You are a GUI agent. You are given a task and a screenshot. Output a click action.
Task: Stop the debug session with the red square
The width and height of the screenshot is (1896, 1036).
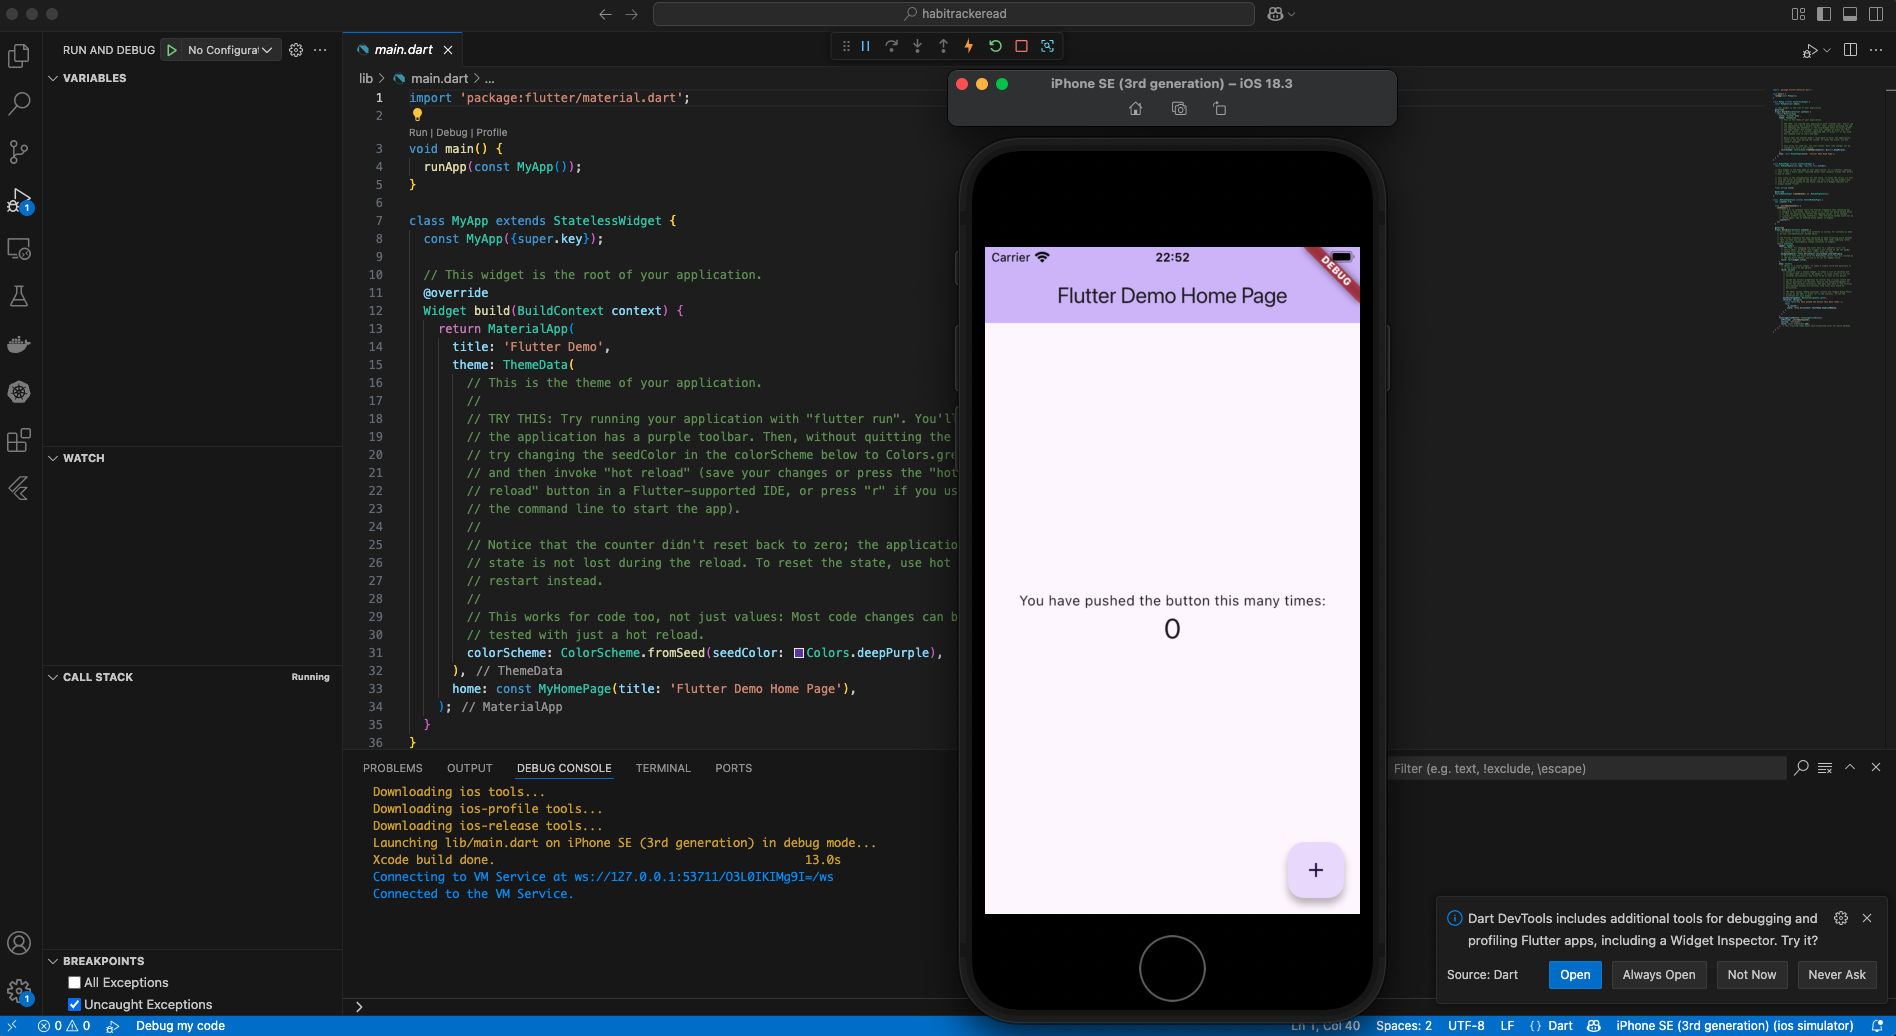tap(1019, 46)
